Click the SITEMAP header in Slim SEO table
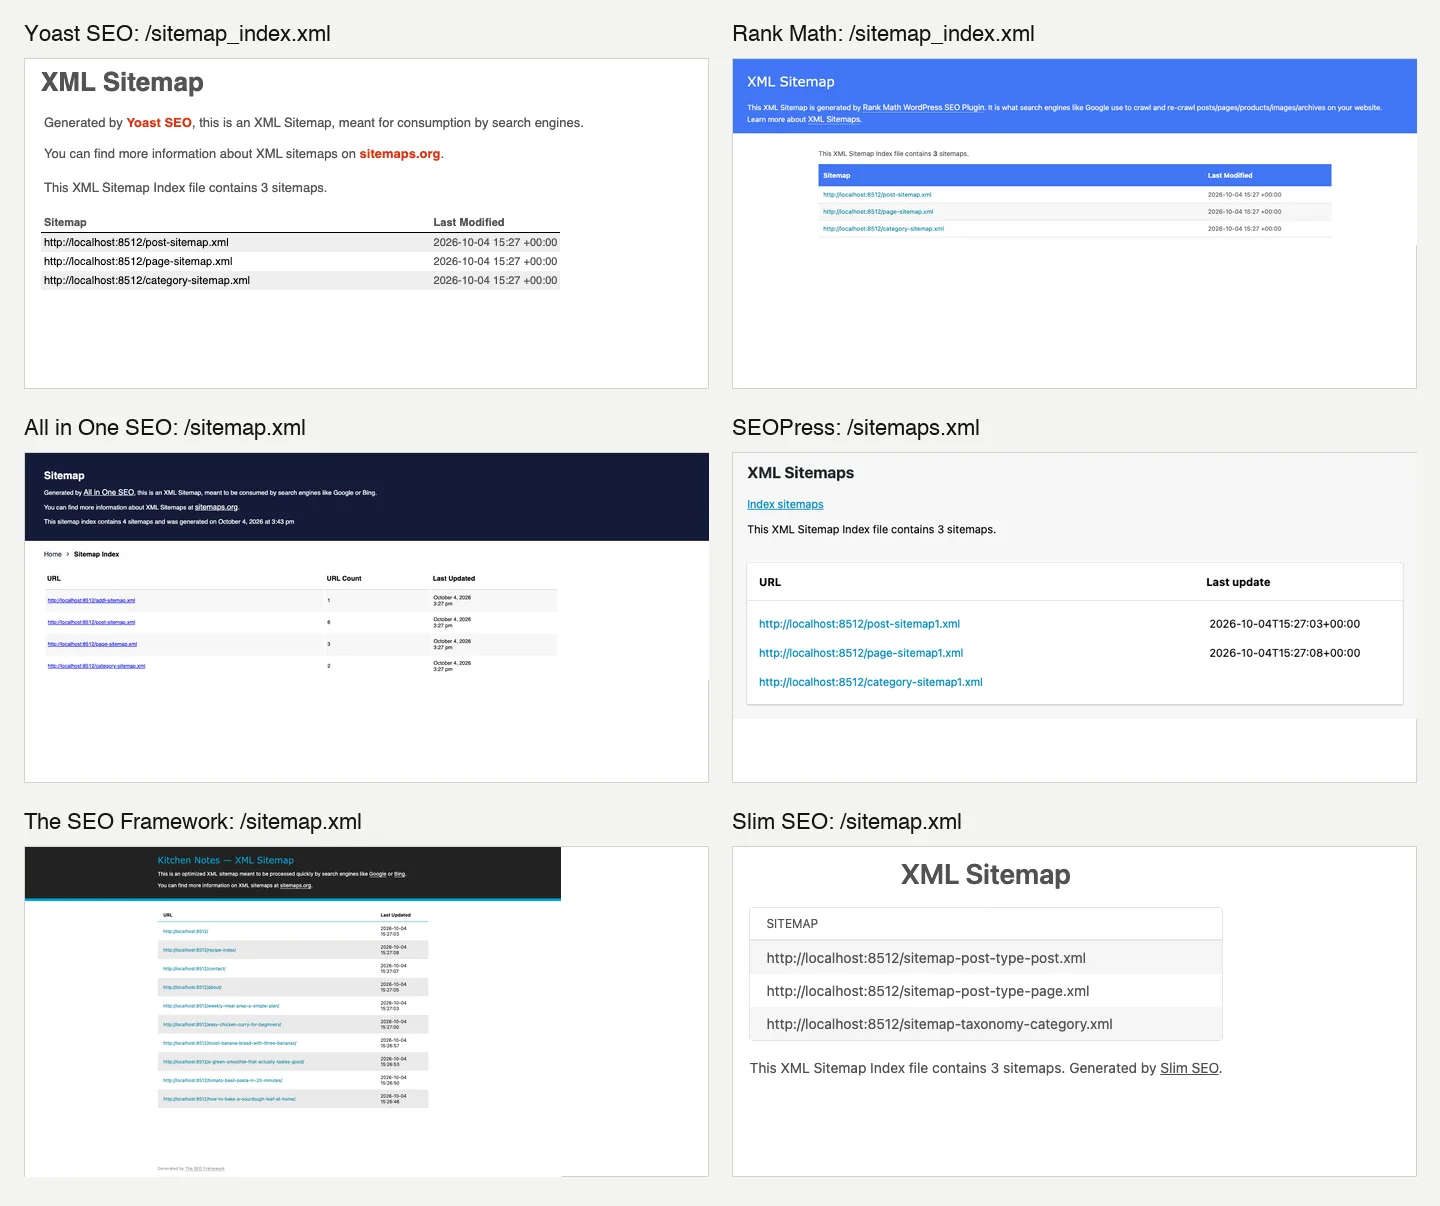 pos(792,924)
